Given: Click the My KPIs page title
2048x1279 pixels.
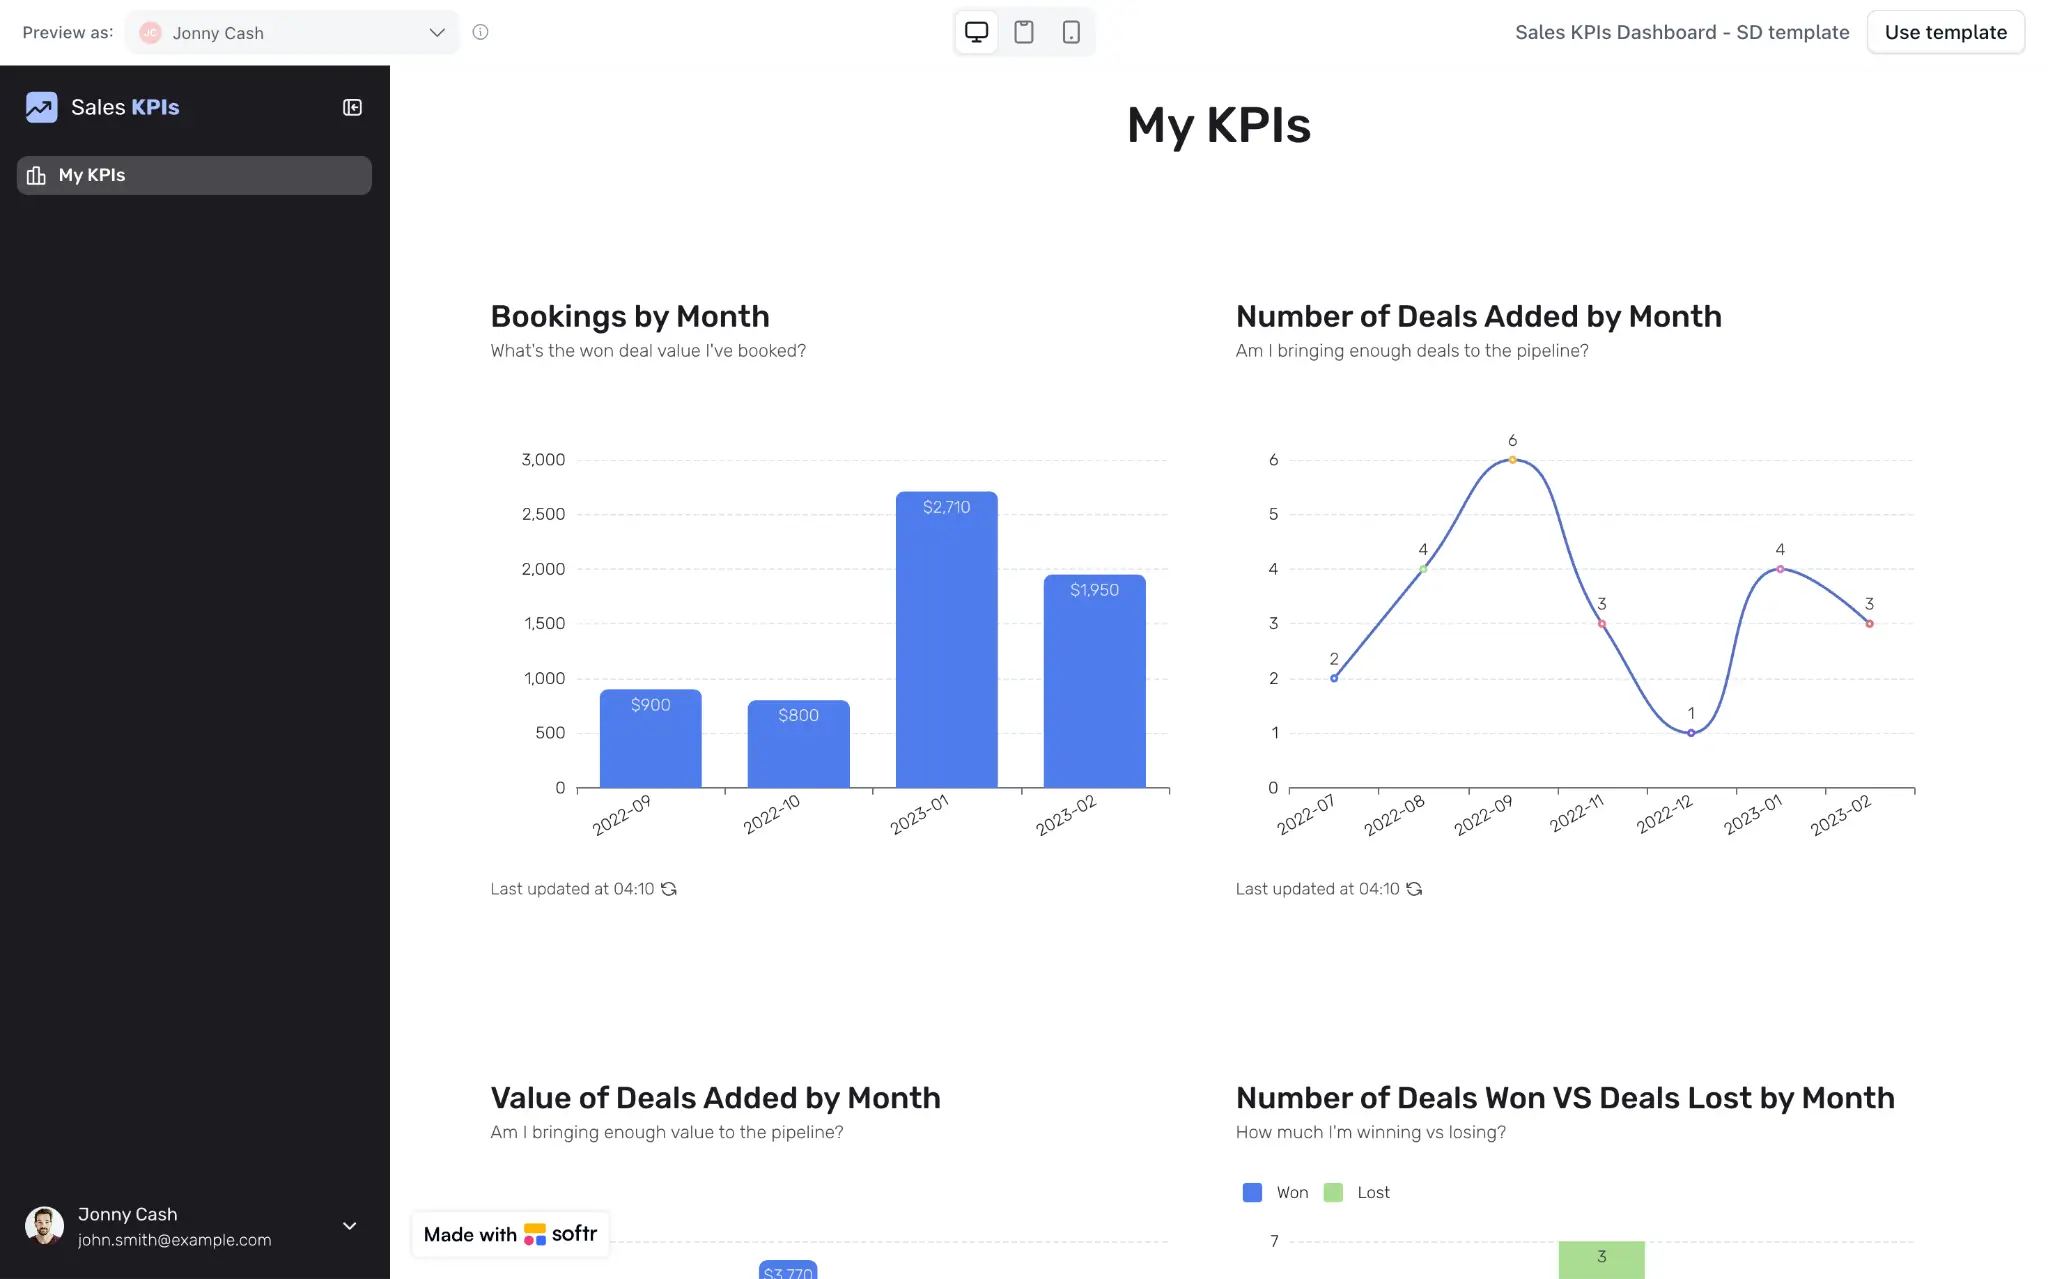Looking at the screenshot, I should click(1218, 125).
